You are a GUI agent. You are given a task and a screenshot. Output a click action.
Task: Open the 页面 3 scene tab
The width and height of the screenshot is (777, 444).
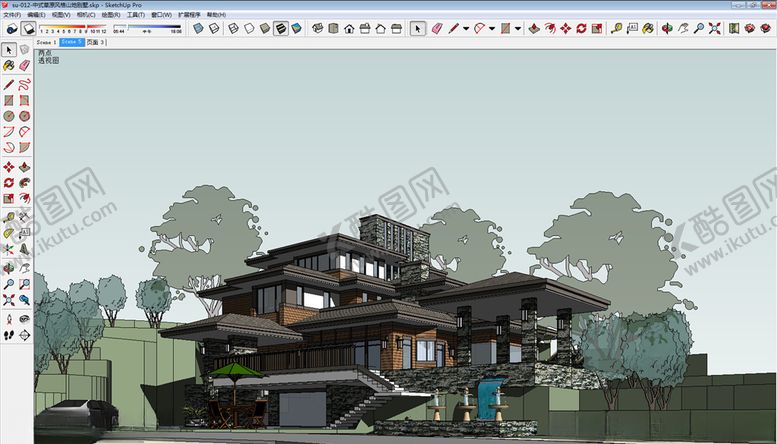[x=96, y=44]
